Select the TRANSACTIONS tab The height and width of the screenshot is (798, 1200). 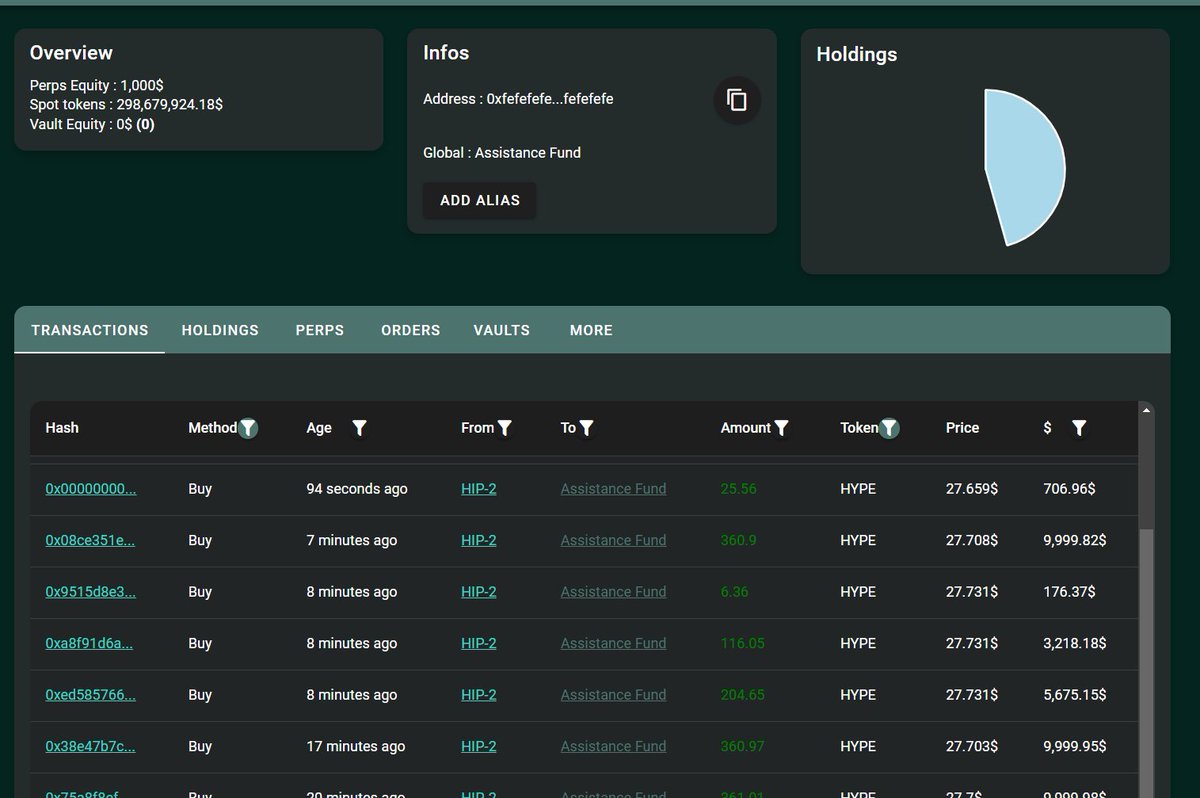pyautogui.click(x=89, y=330)
